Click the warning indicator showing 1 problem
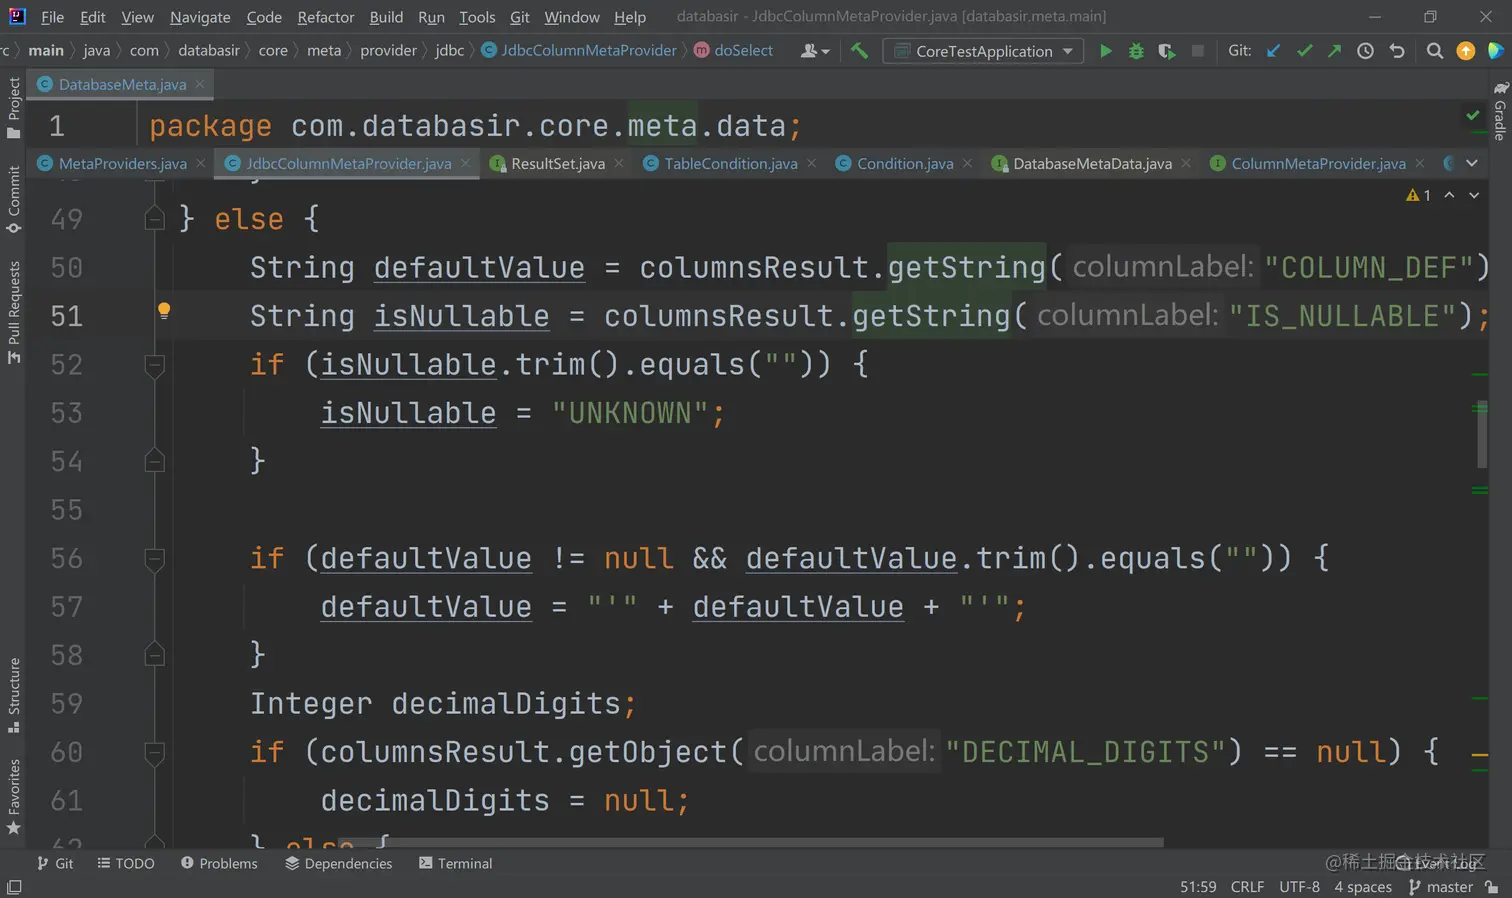 click(1418, 195)
